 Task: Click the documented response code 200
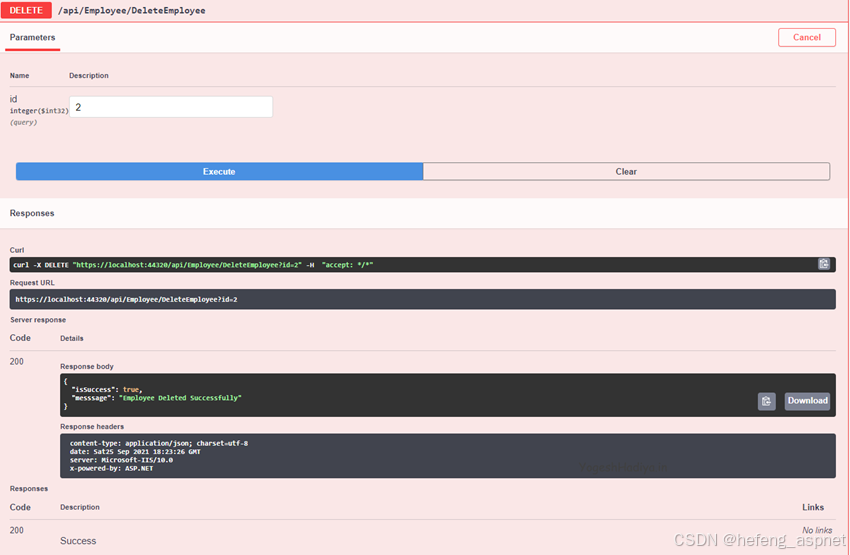point(17,530)
